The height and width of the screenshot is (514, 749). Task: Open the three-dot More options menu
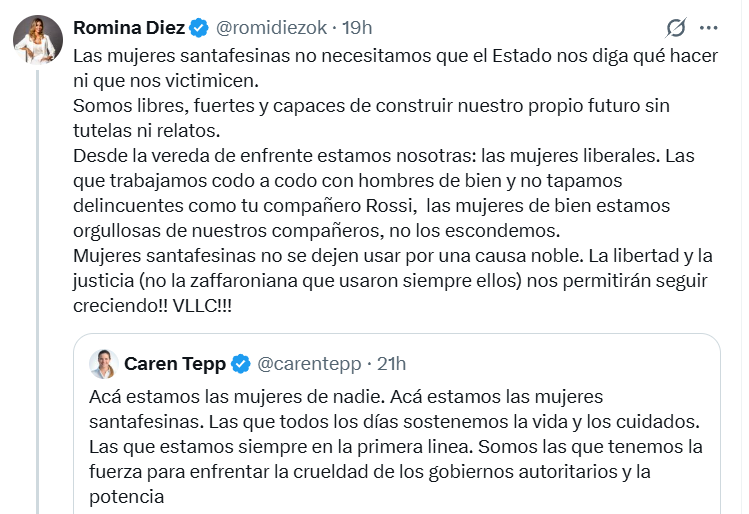[708, 26]
